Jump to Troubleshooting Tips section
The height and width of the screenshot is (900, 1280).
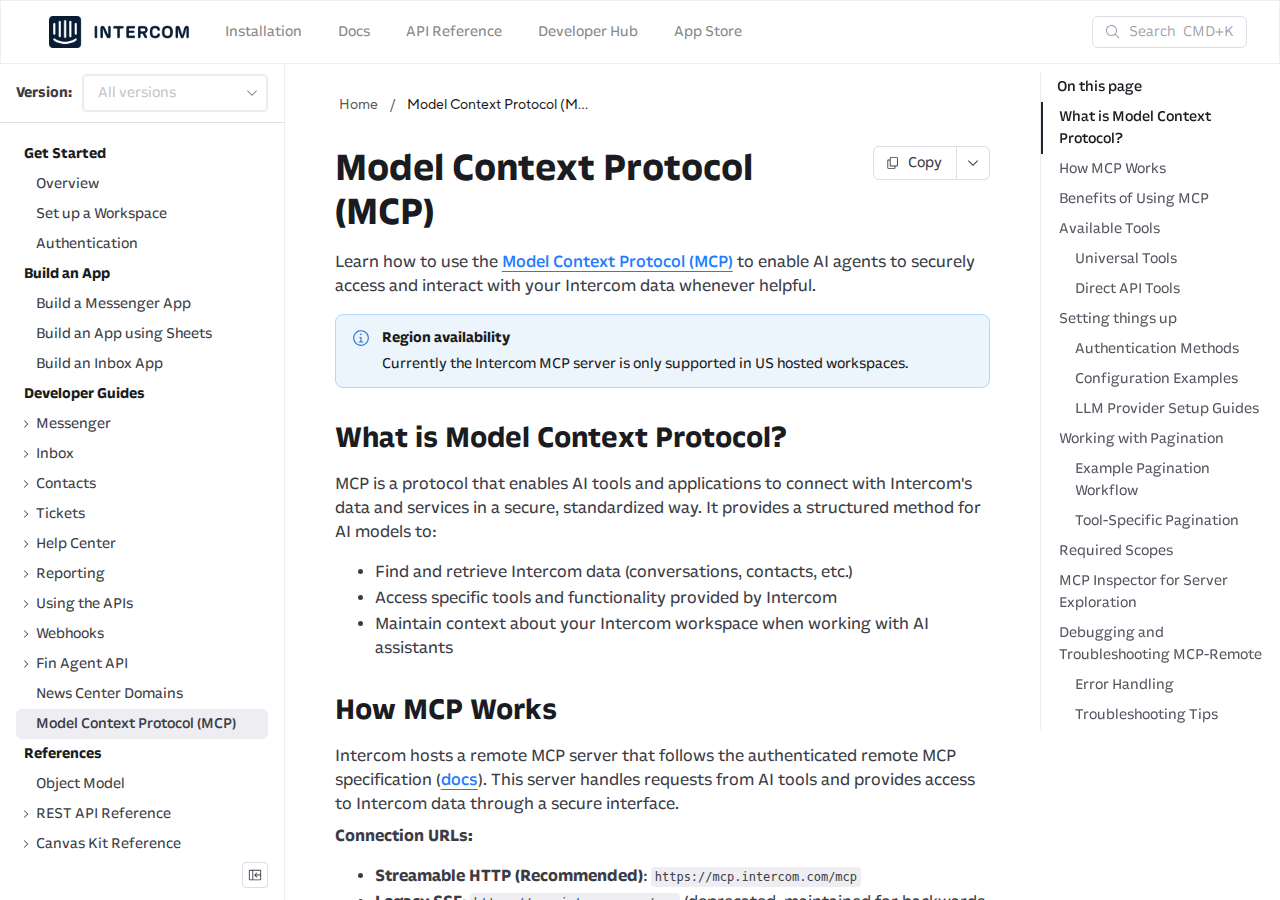pyautogui.click(x=1146, y=714)
